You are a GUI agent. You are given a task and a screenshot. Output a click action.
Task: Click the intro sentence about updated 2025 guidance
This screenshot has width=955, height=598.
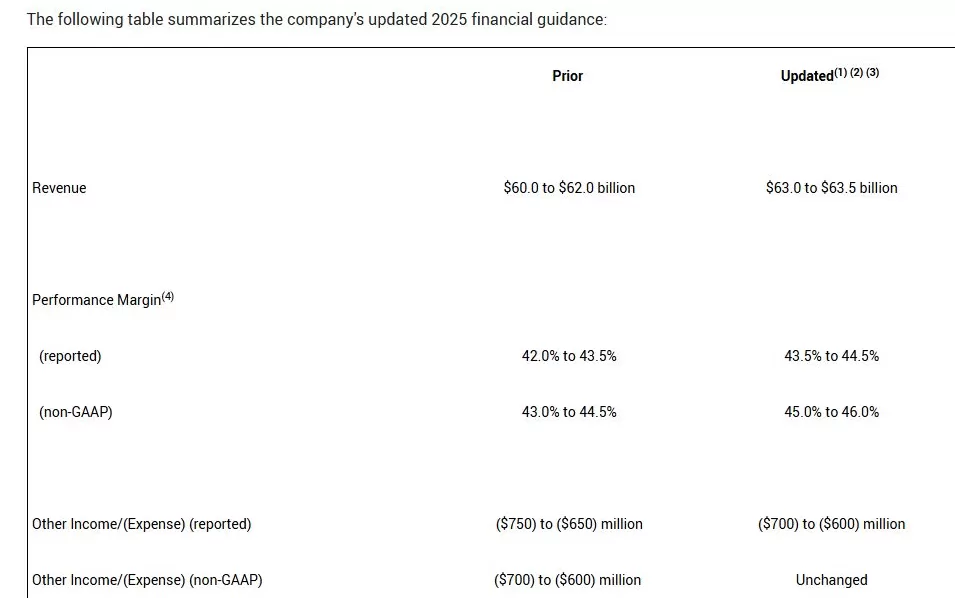pyautogui.click(x=316, y=19)
